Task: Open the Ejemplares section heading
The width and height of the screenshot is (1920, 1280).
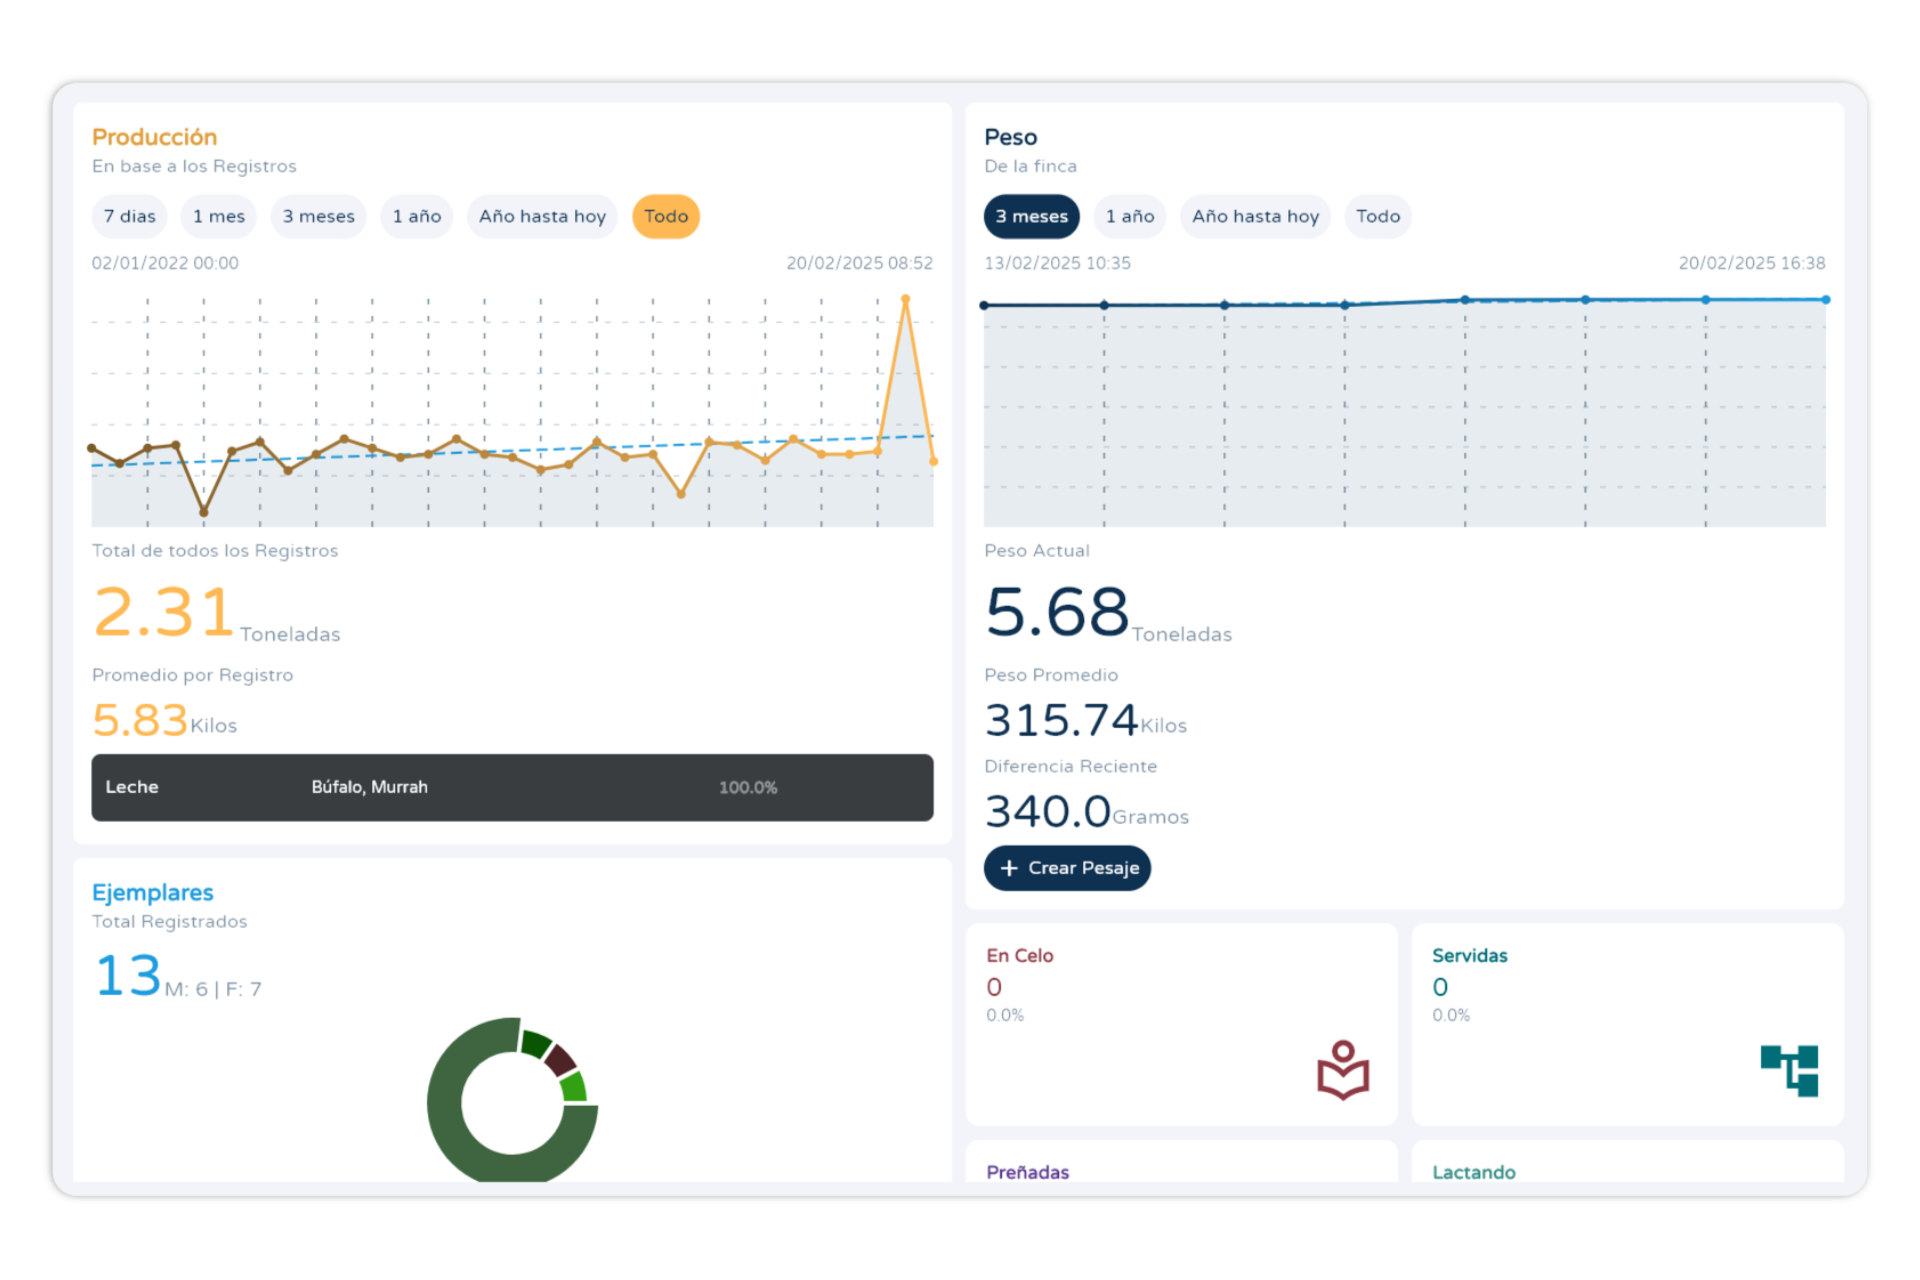Action: click(153, 892)
